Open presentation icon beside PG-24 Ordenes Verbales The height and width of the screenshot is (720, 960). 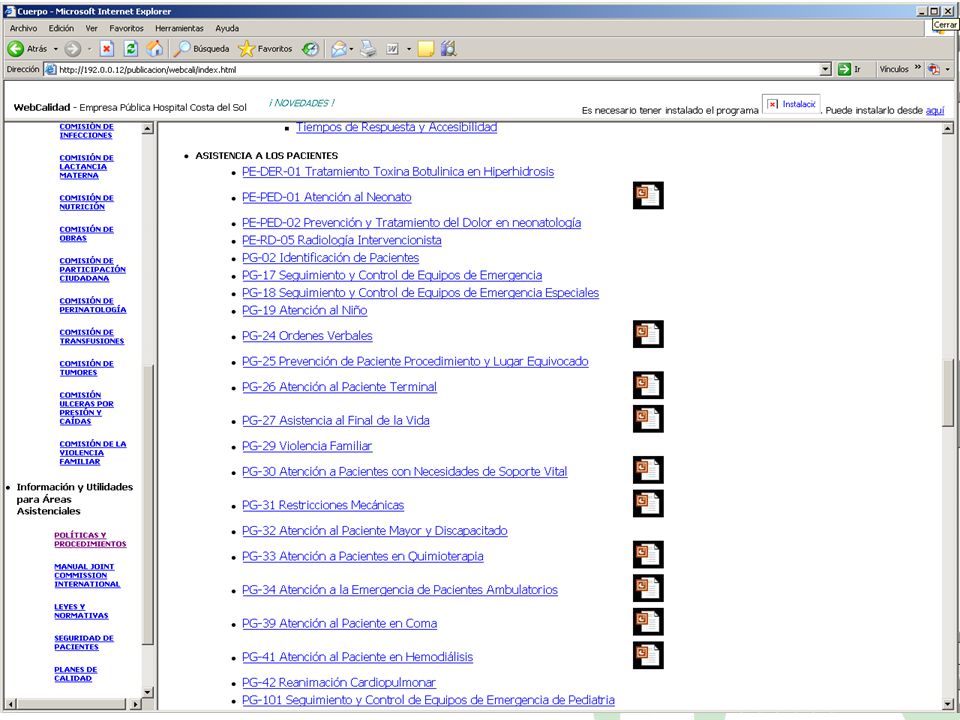point(648,334)
